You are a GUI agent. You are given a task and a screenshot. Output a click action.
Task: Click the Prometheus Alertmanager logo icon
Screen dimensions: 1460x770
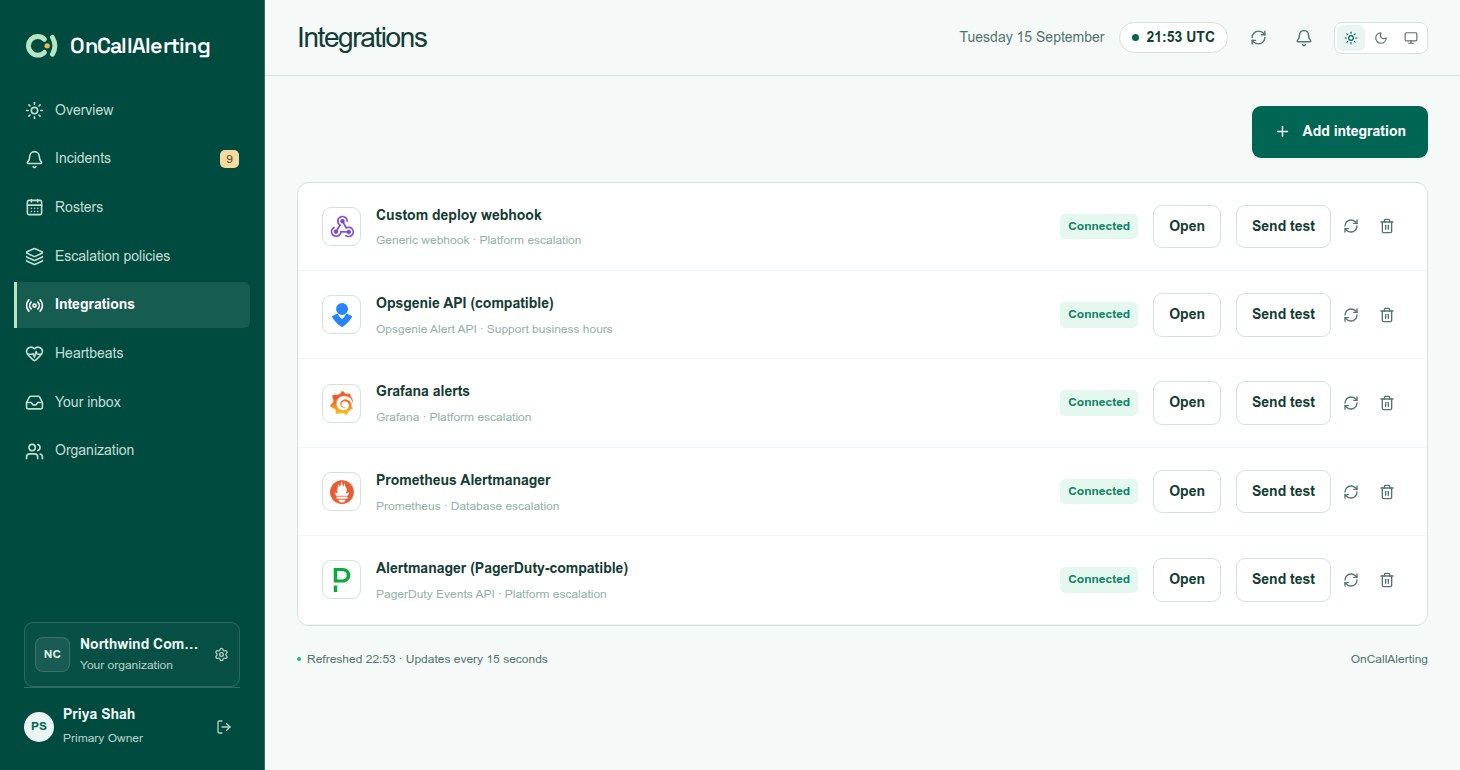[342, 491]
